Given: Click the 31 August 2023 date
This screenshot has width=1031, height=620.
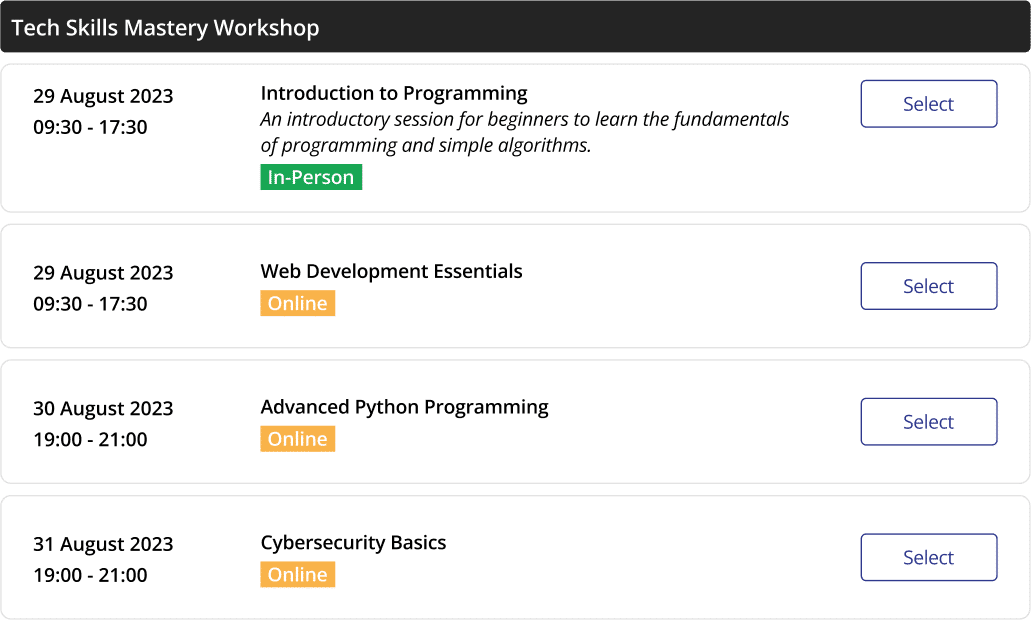Looking at the screenshot, I should pos(103,544).
